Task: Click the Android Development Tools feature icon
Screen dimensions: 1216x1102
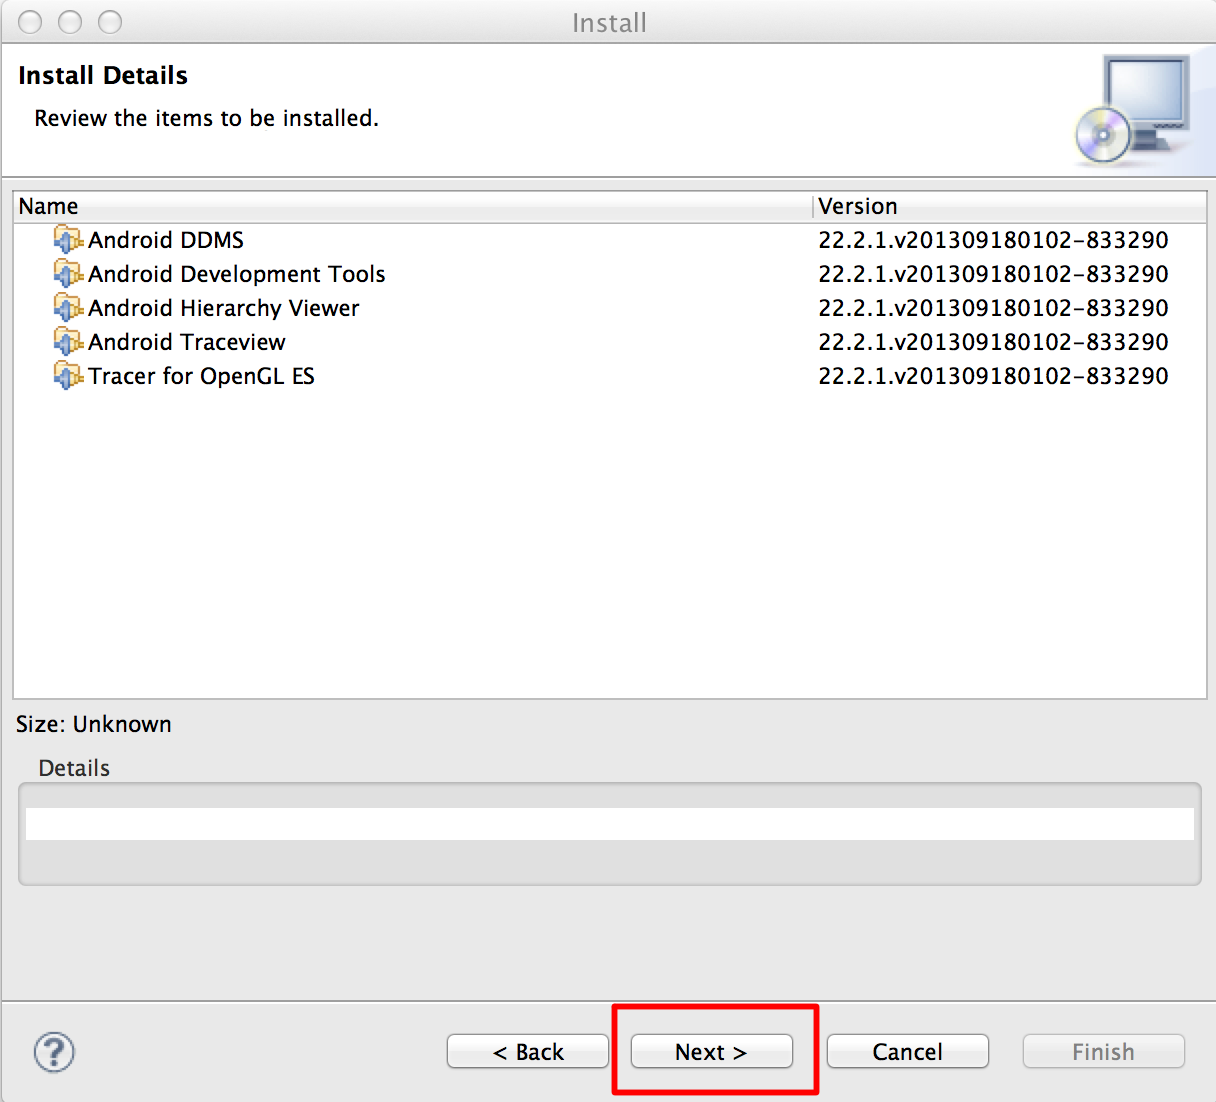Action: [x=68, y=274]
